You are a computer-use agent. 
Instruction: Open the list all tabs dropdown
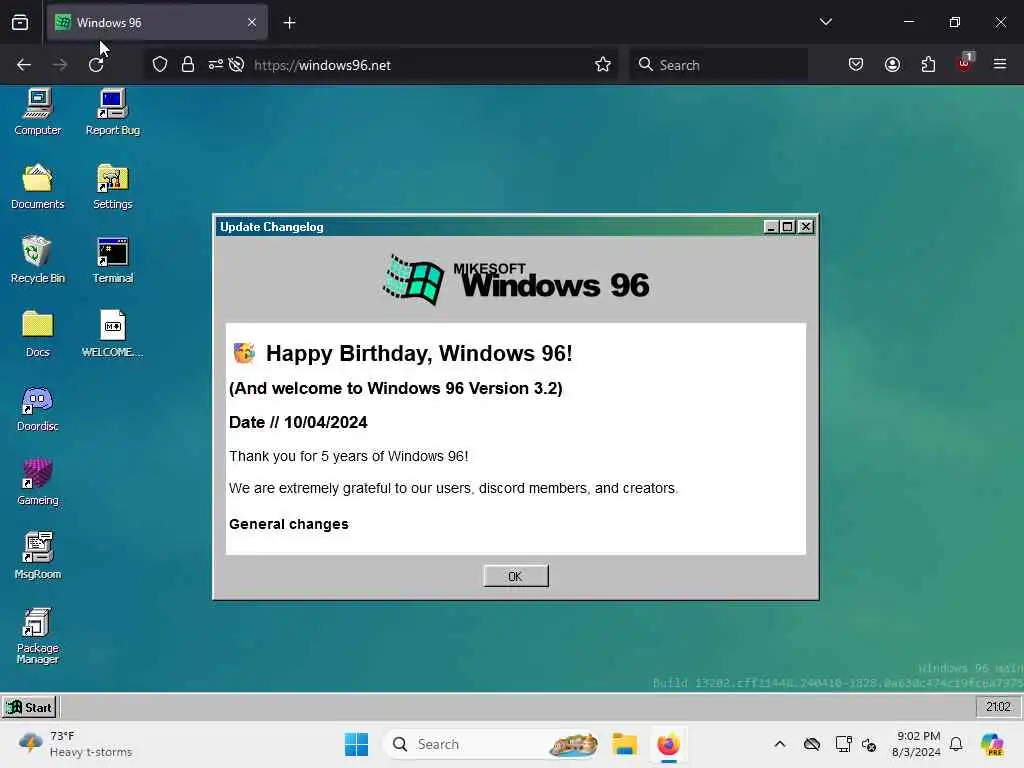[x=825, y=22]
